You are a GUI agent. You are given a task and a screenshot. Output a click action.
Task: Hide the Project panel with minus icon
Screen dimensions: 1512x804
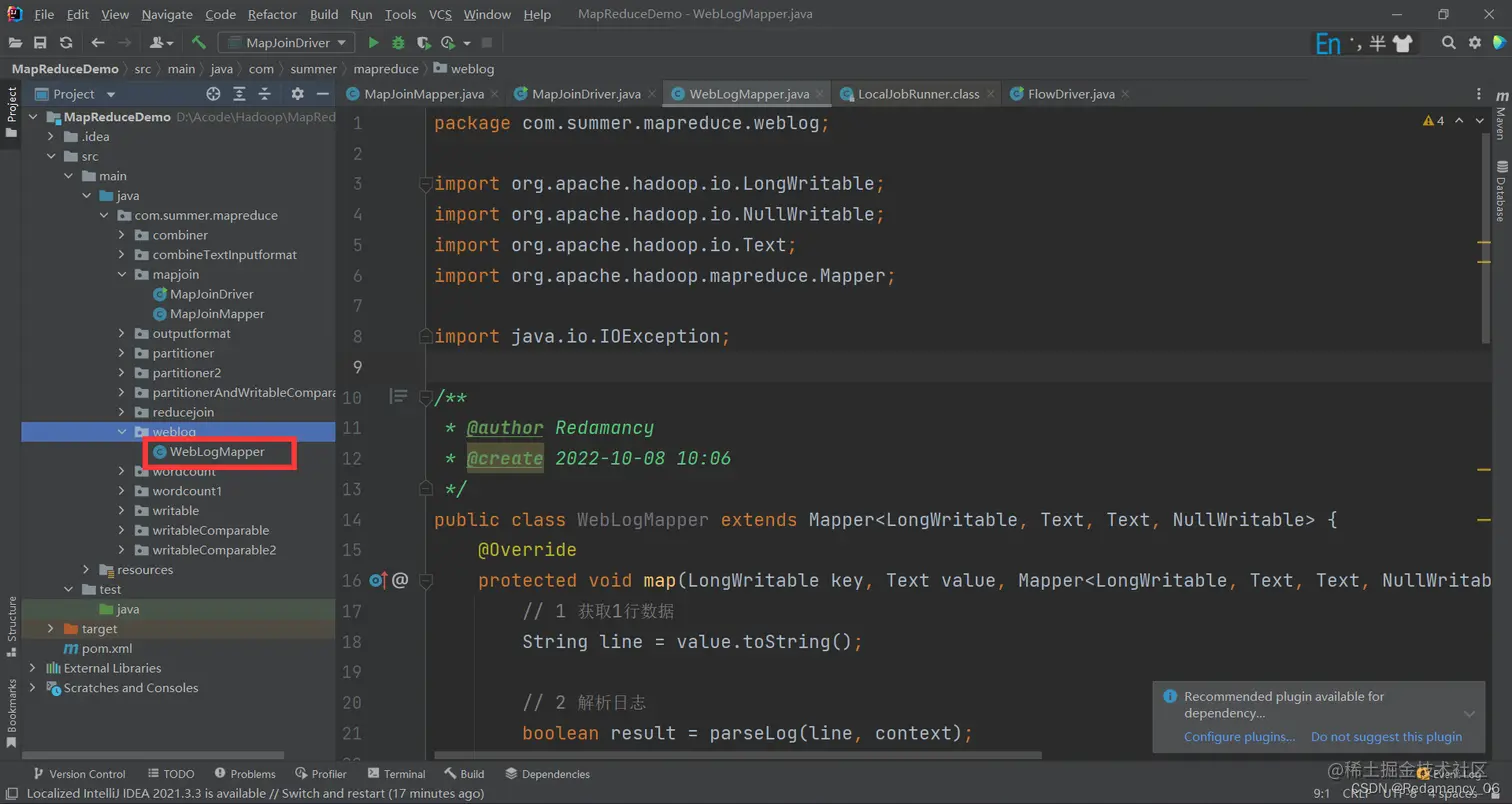(323, 94)
